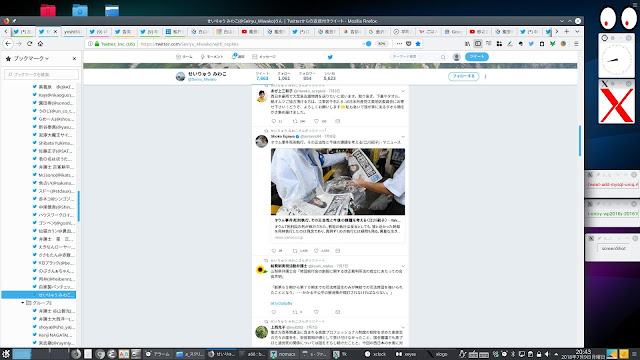The width and height of the screenshot is (640, 360).
Task: Open the Firefox home page button
Action: (x=40, y=44)
